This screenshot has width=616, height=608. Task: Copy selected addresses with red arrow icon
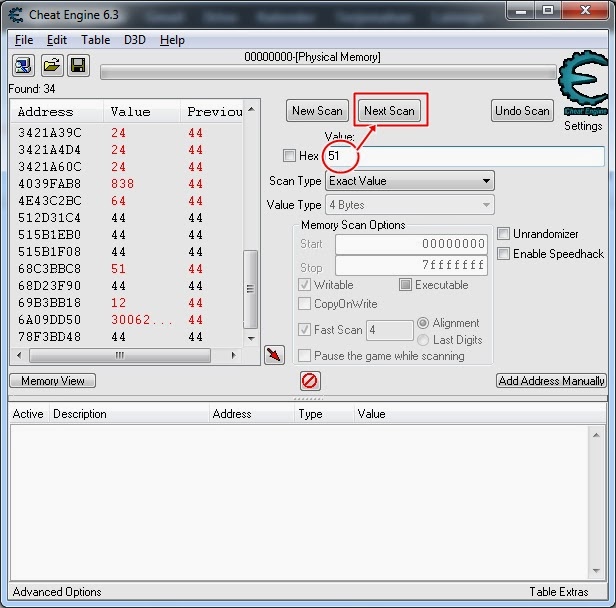(274, 355)
